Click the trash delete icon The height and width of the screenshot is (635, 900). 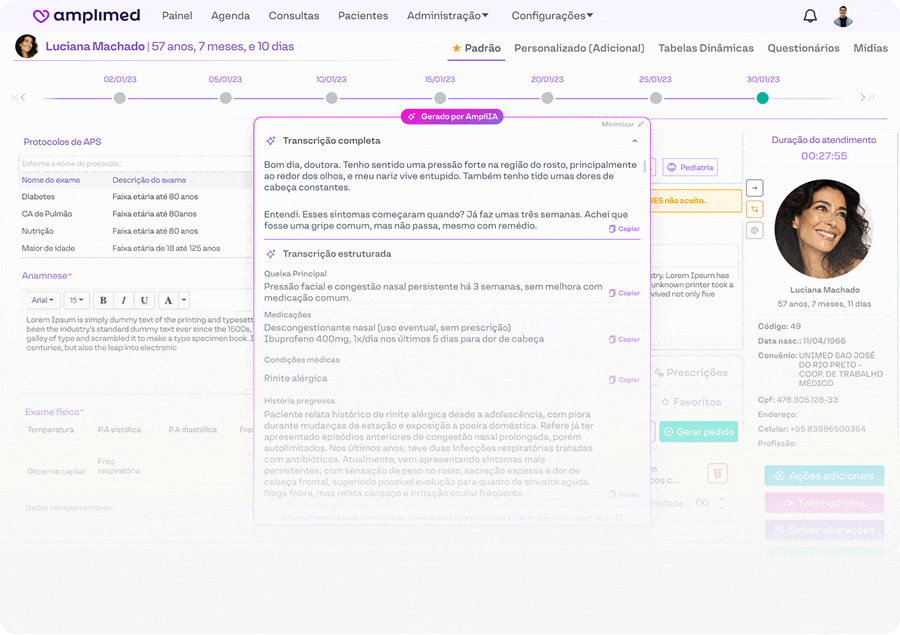[716, 472]
